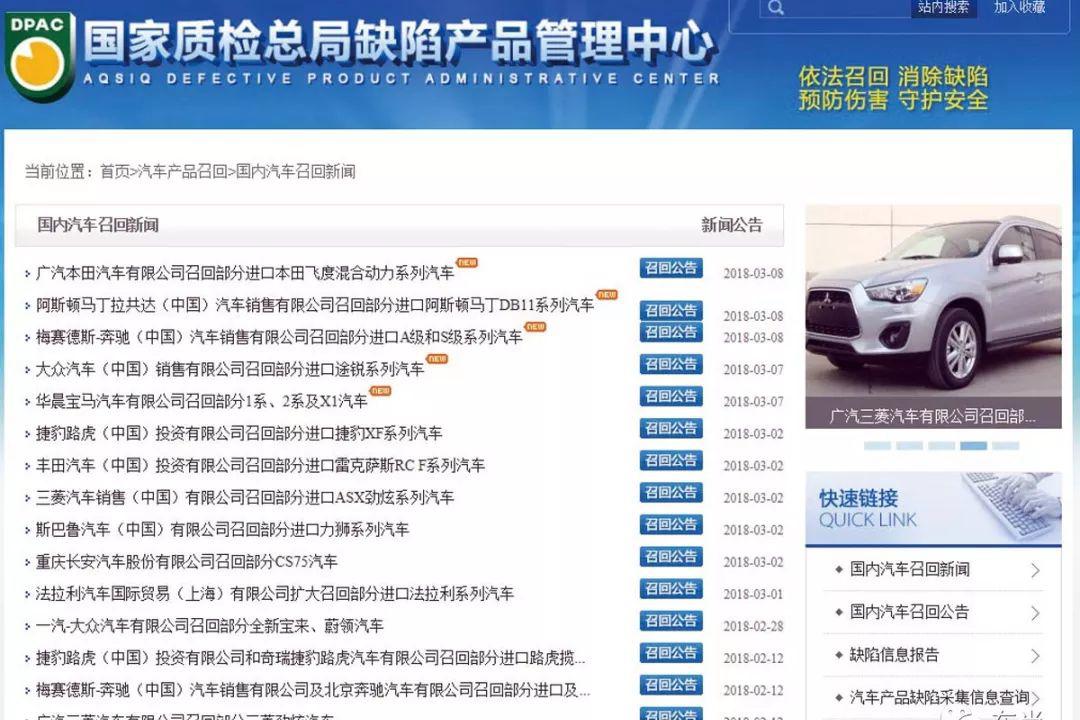The image size is (1080, 720).
Task: Select the second slideshow indicator
Action: tap(909, 446)
